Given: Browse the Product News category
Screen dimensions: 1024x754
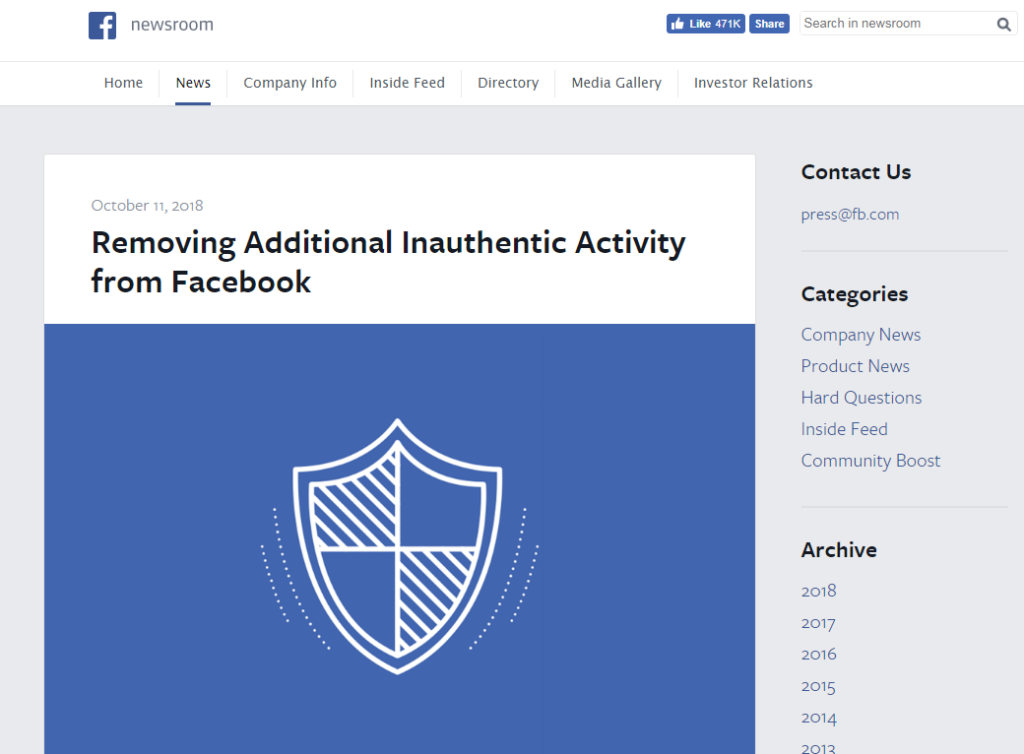Looking at the screenshot, I should coord(855,366).
